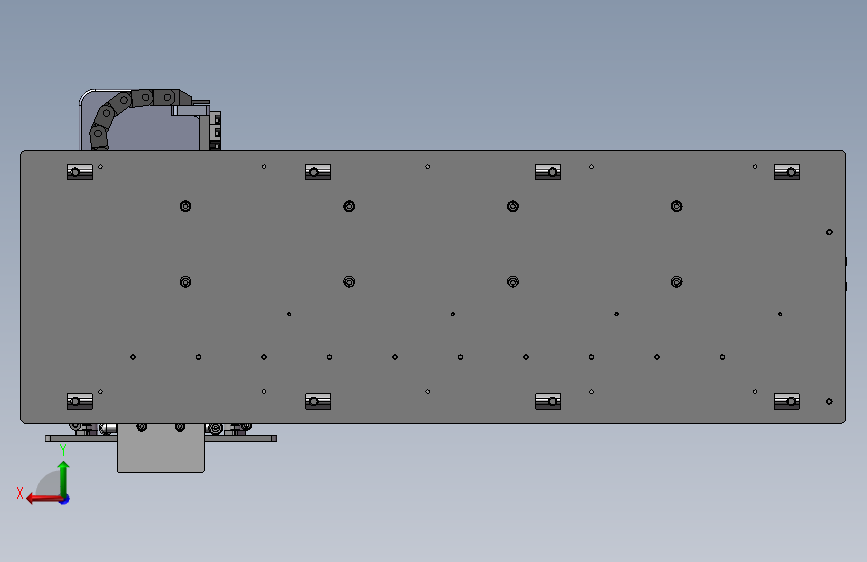Select the large dark gray base plate

coord(433,287)
